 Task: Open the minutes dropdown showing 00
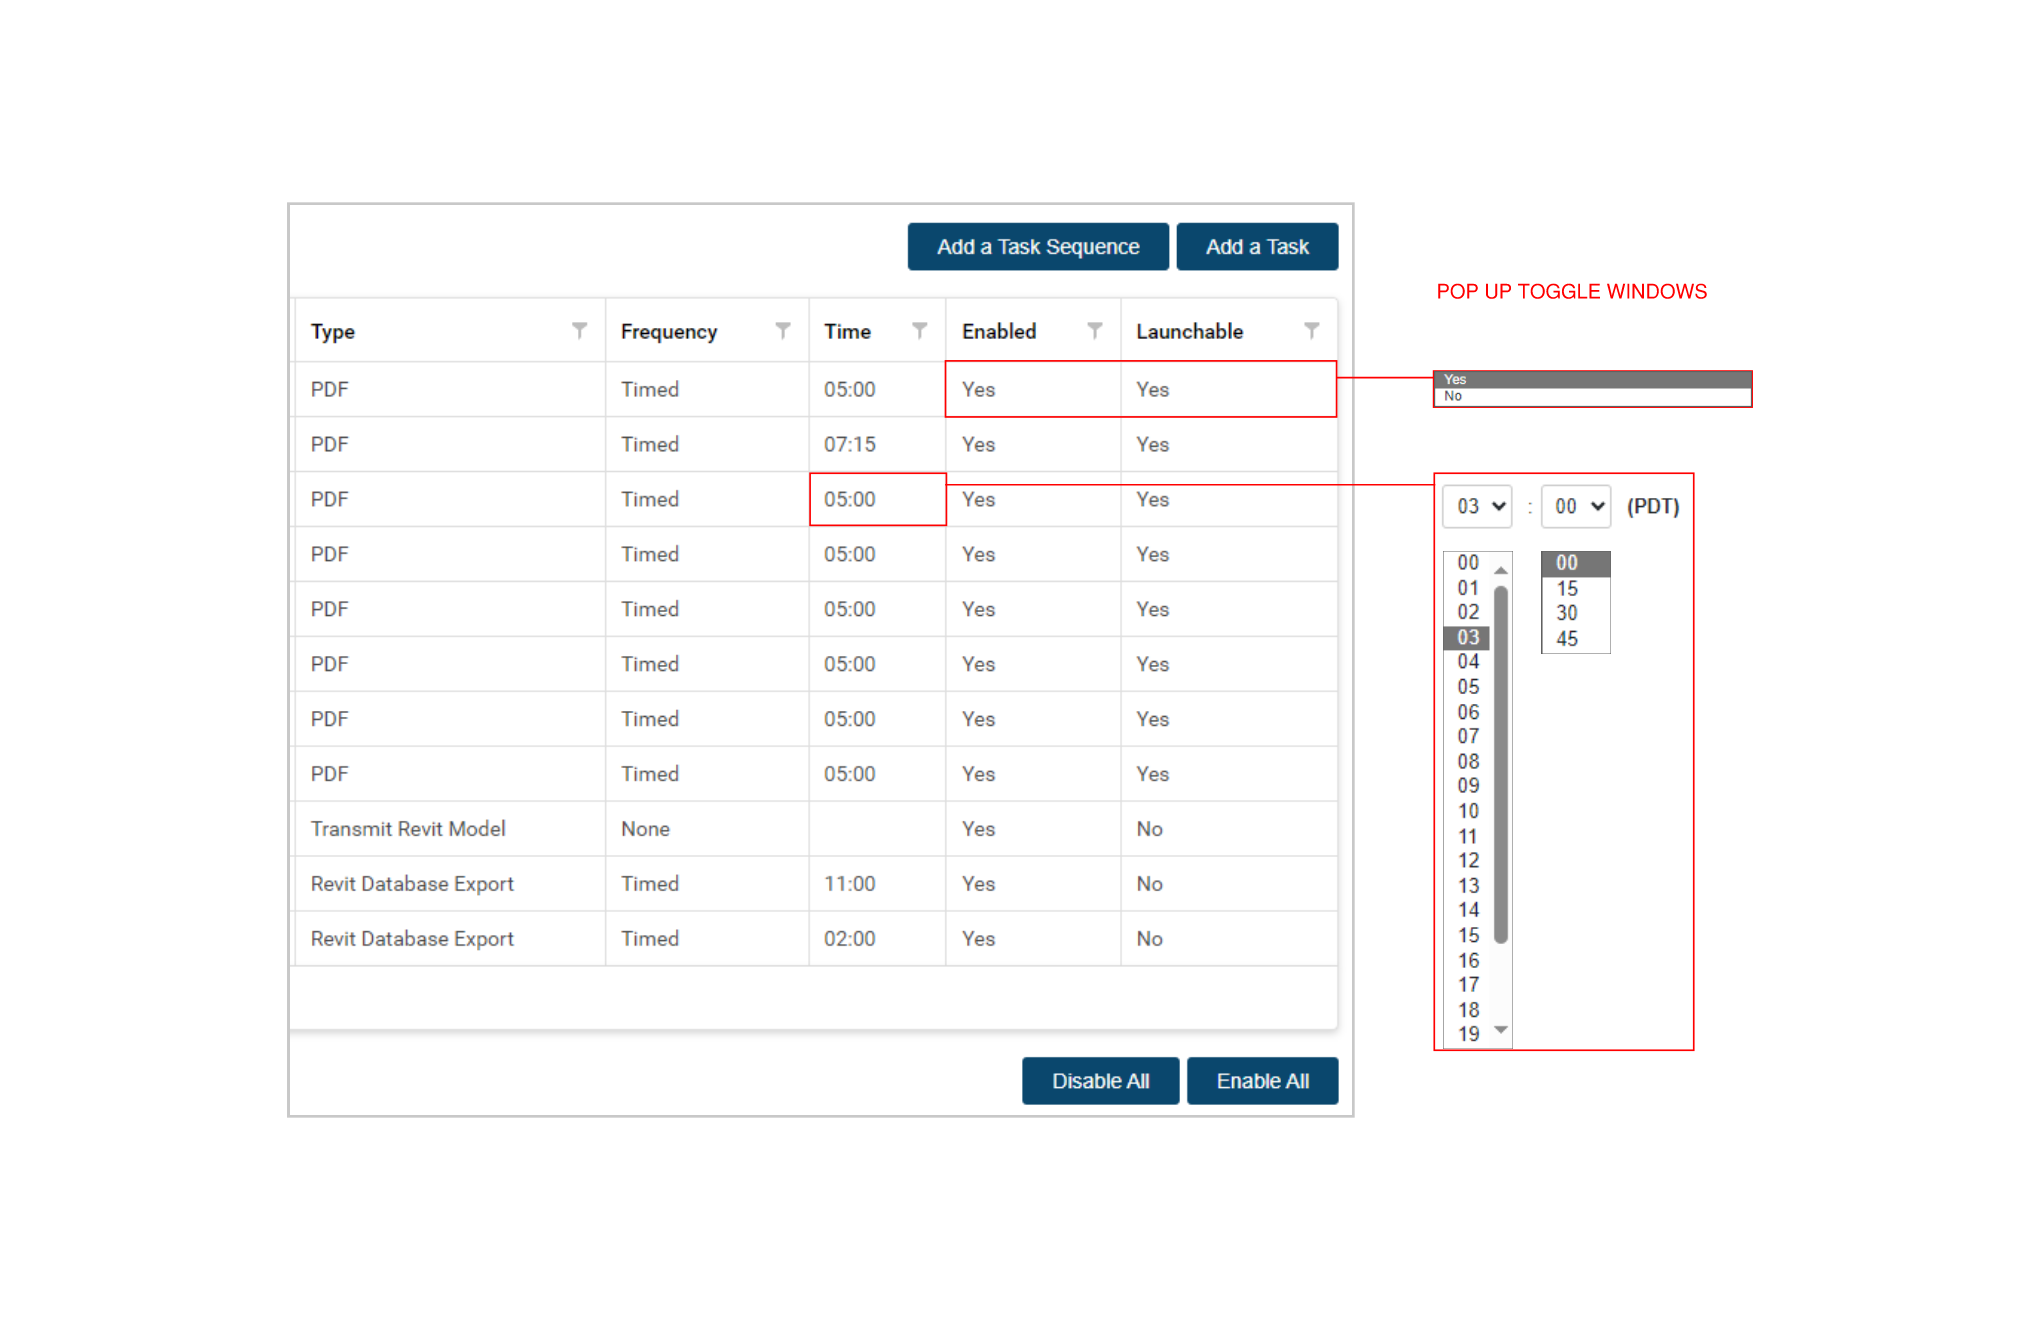click(1576, 506)
